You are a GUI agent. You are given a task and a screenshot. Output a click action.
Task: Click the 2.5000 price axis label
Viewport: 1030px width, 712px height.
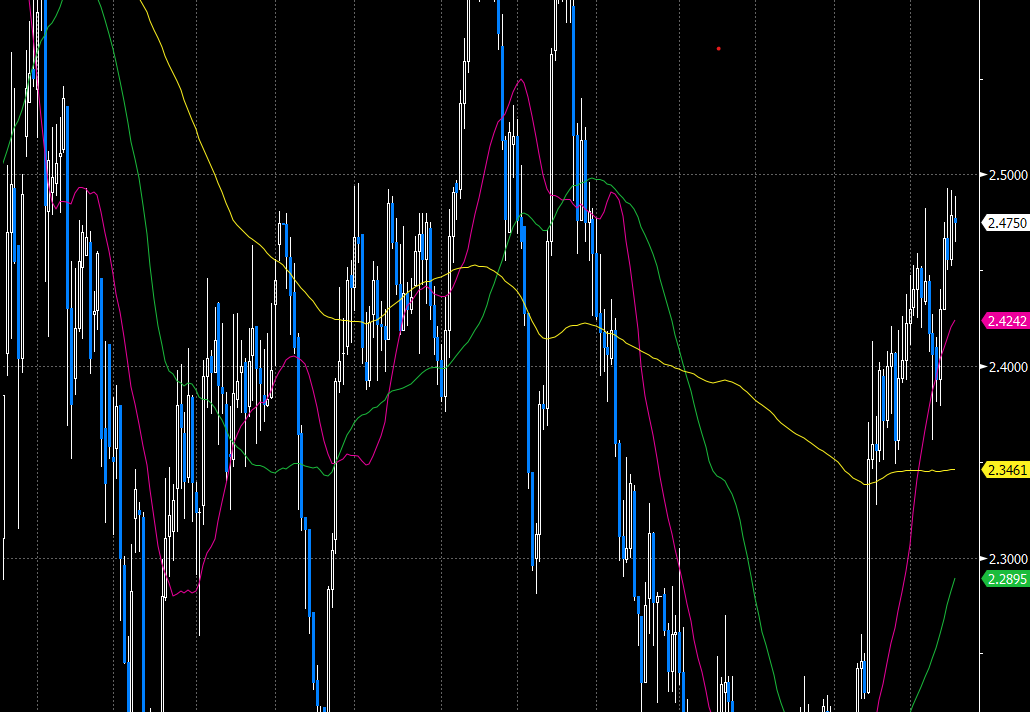pos(1008,175)
